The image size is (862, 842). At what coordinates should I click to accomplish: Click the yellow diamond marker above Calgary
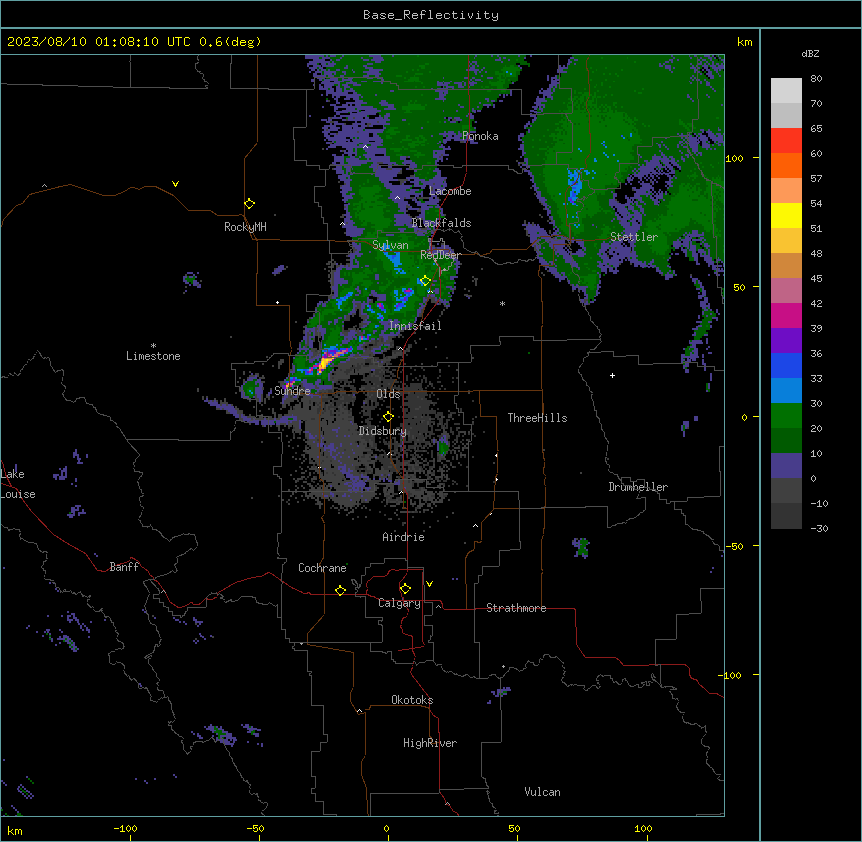405,589
